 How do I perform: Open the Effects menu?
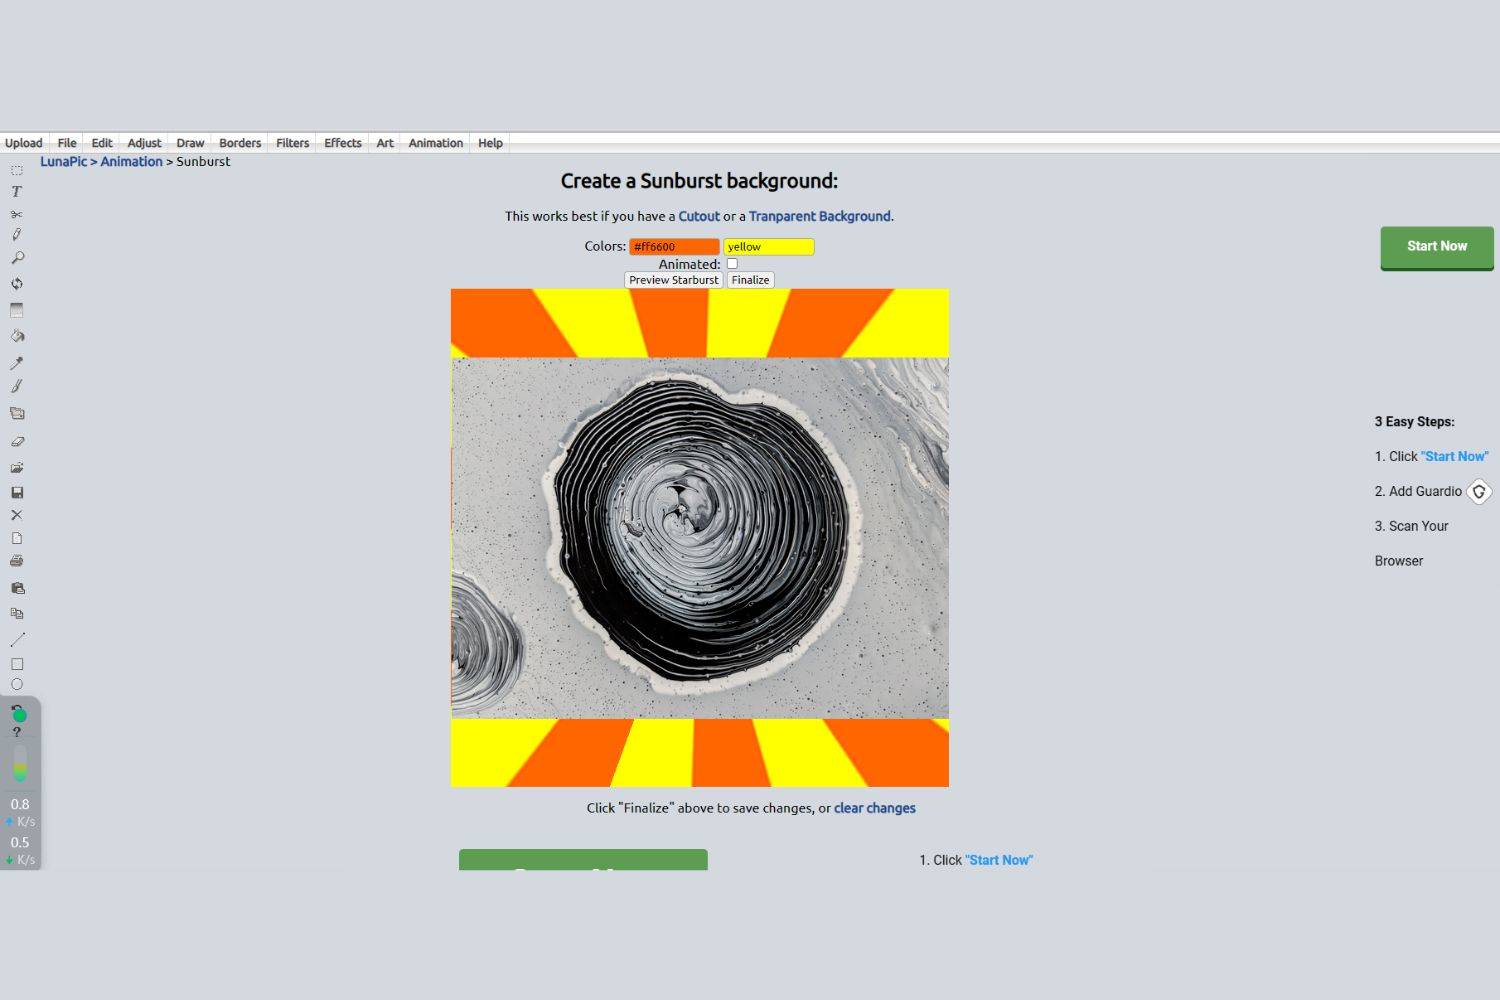point(343,143)
